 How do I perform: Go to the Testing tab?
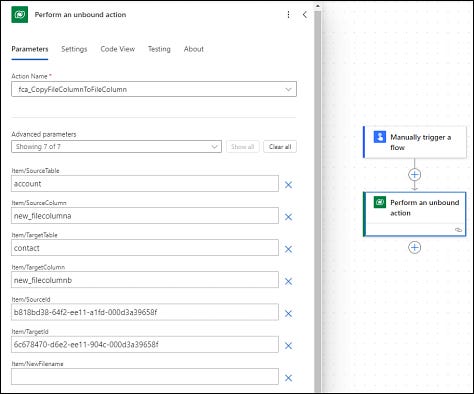(159, 49)
